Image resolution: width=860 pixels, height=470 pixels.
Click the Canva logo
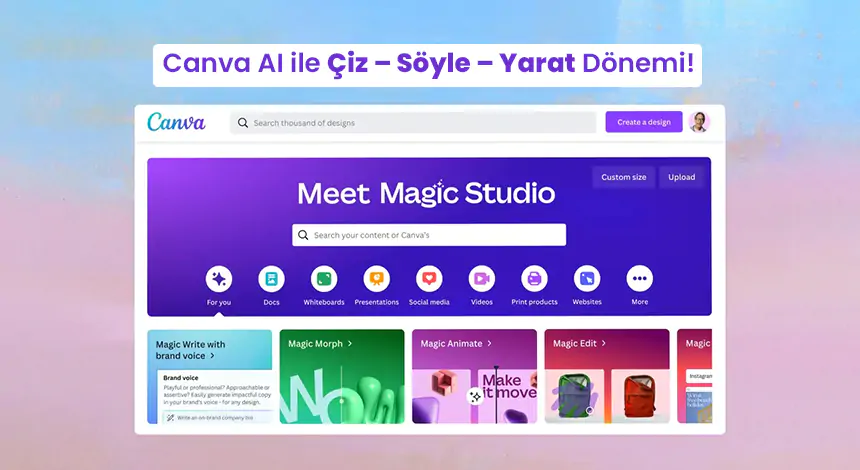[176, 122]
